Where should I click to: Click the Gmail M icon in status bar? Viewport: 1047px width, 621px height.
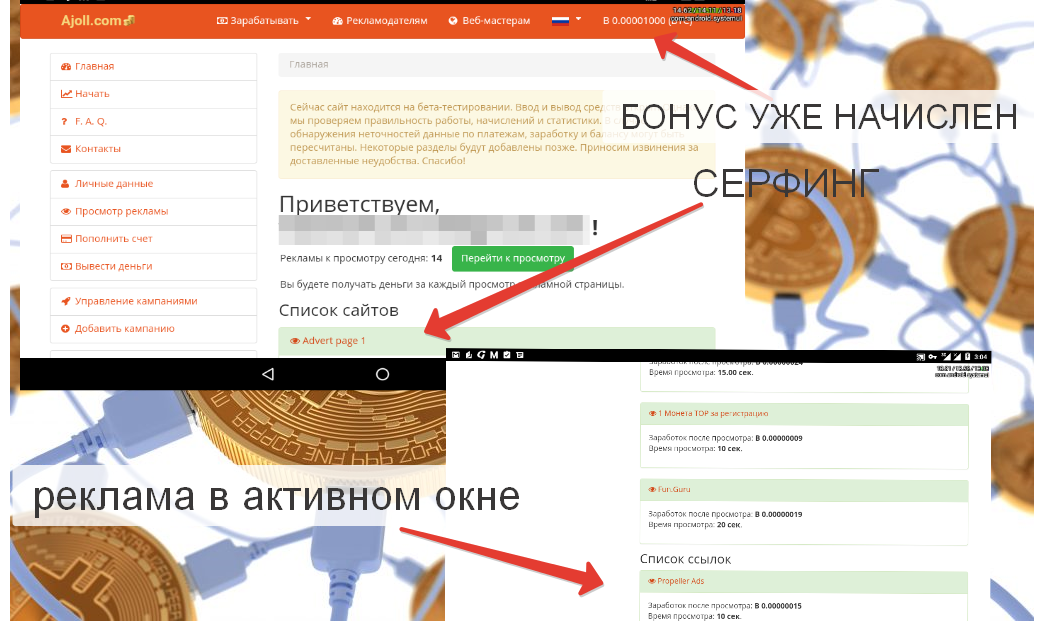pos(494,355)
